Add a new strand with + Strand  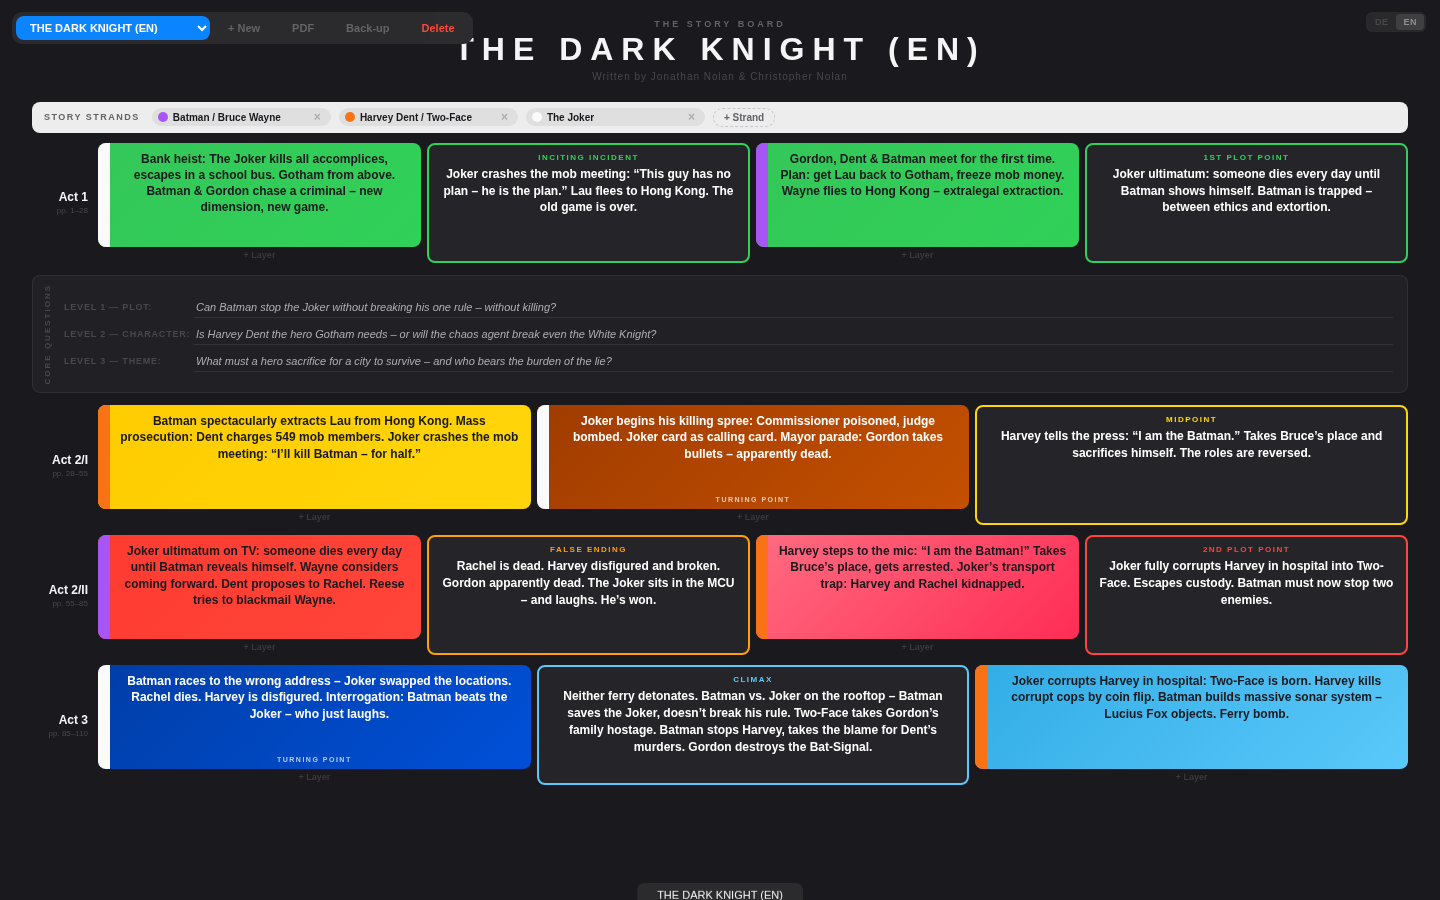[x=743, y=117]
